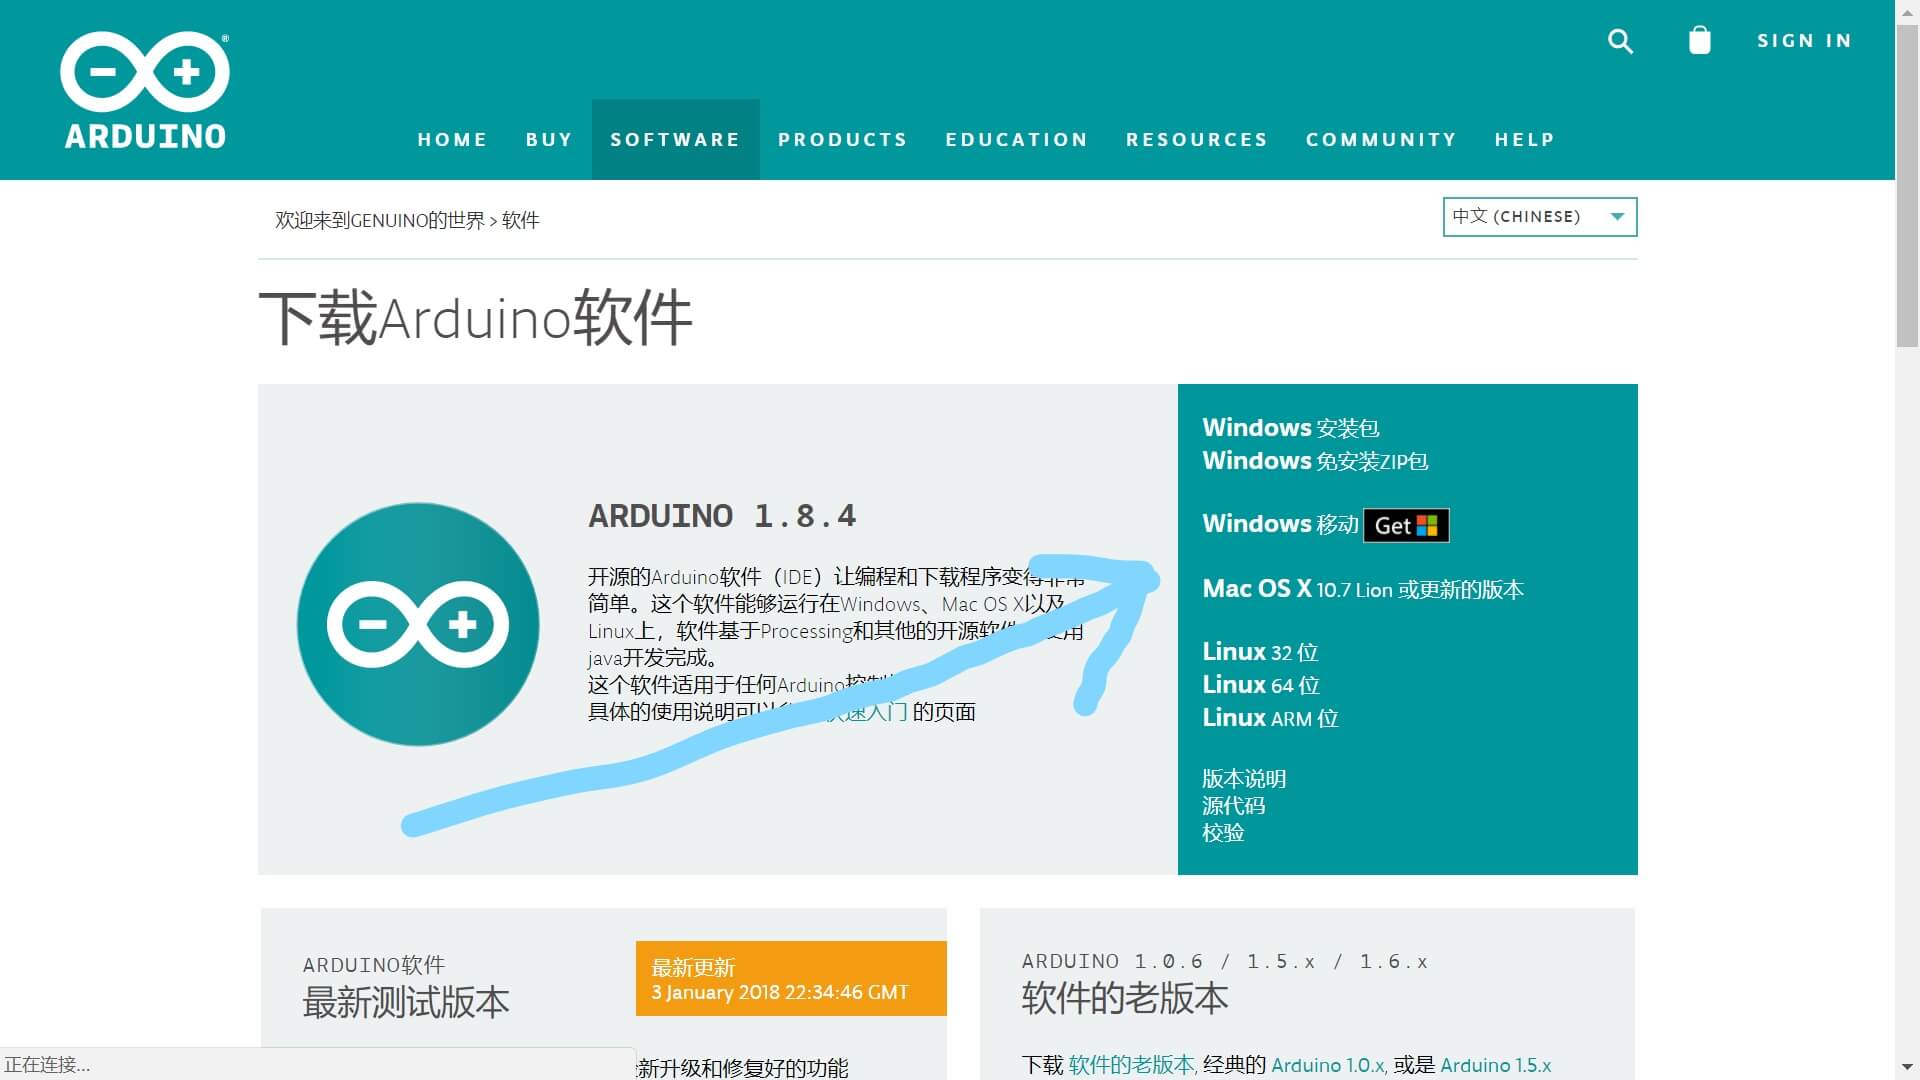Download Windows 免安装ZIP包

pyautogui.click(x=1315, y=461)
